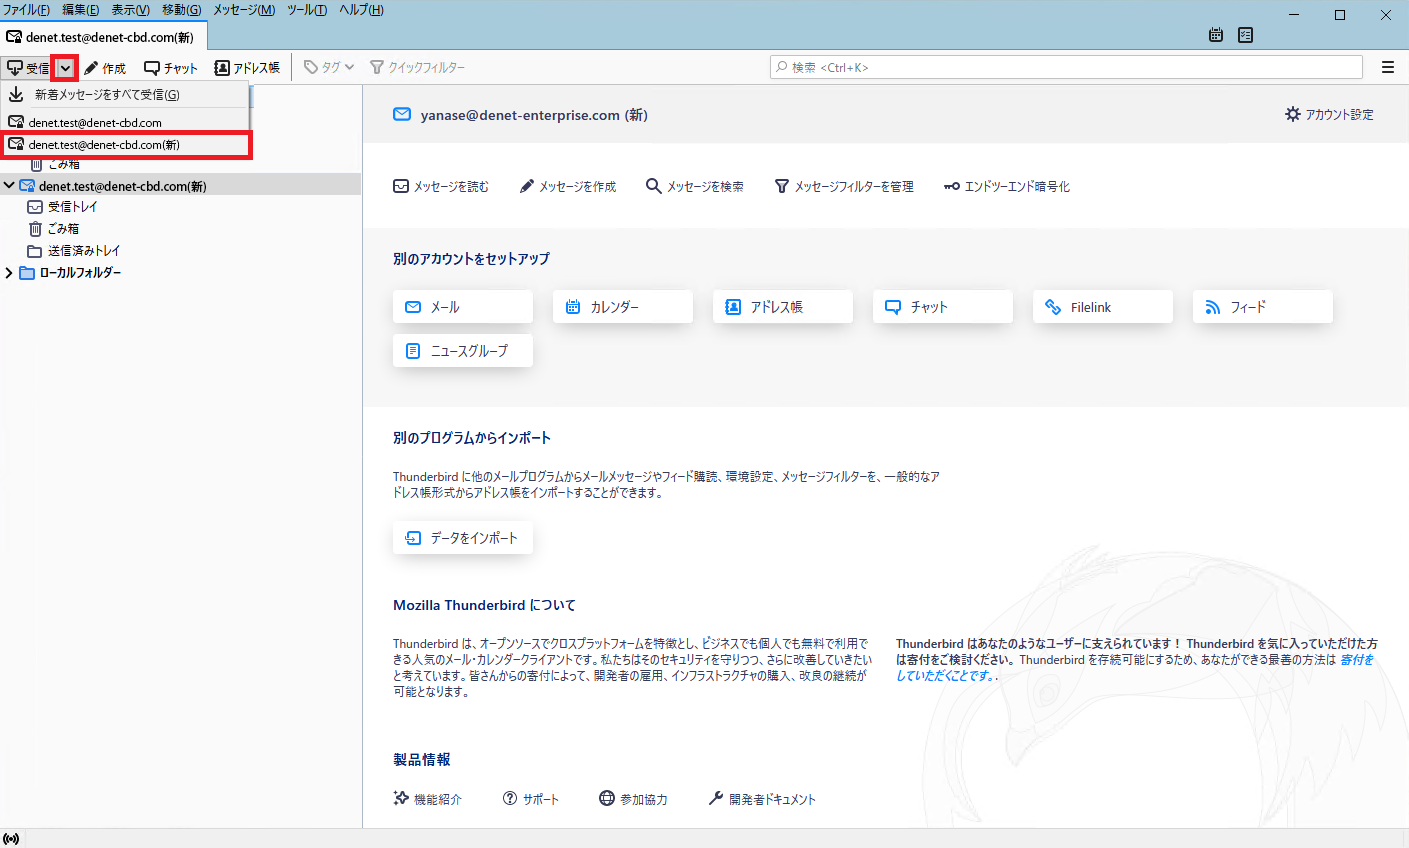This screenshot has height=848, width=1409.
Task: Expand ローカルフォルダー in folder tree
Action: pos(9,273)
